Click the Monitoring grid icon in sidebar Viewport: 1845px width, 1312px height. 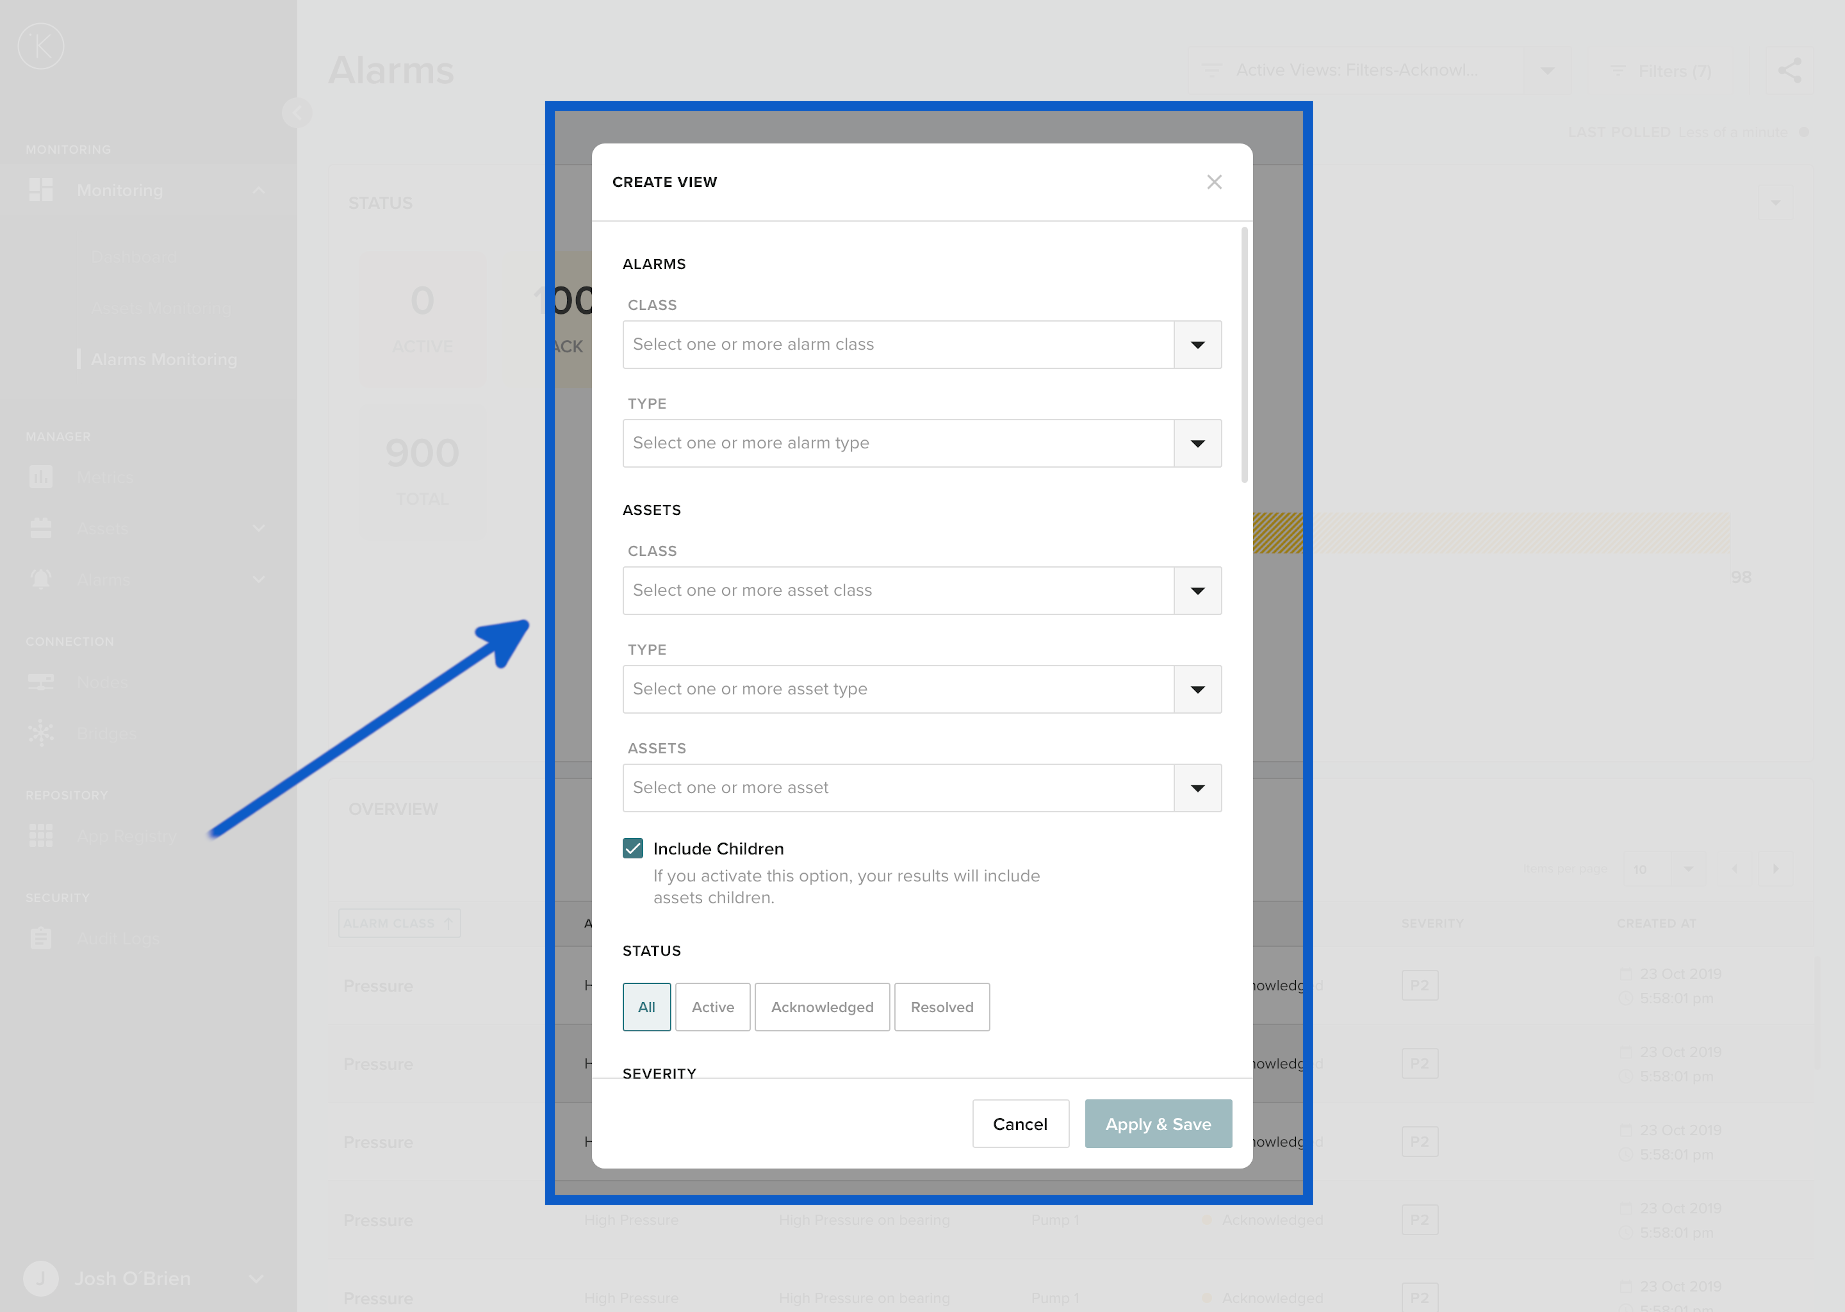(41, 190)
